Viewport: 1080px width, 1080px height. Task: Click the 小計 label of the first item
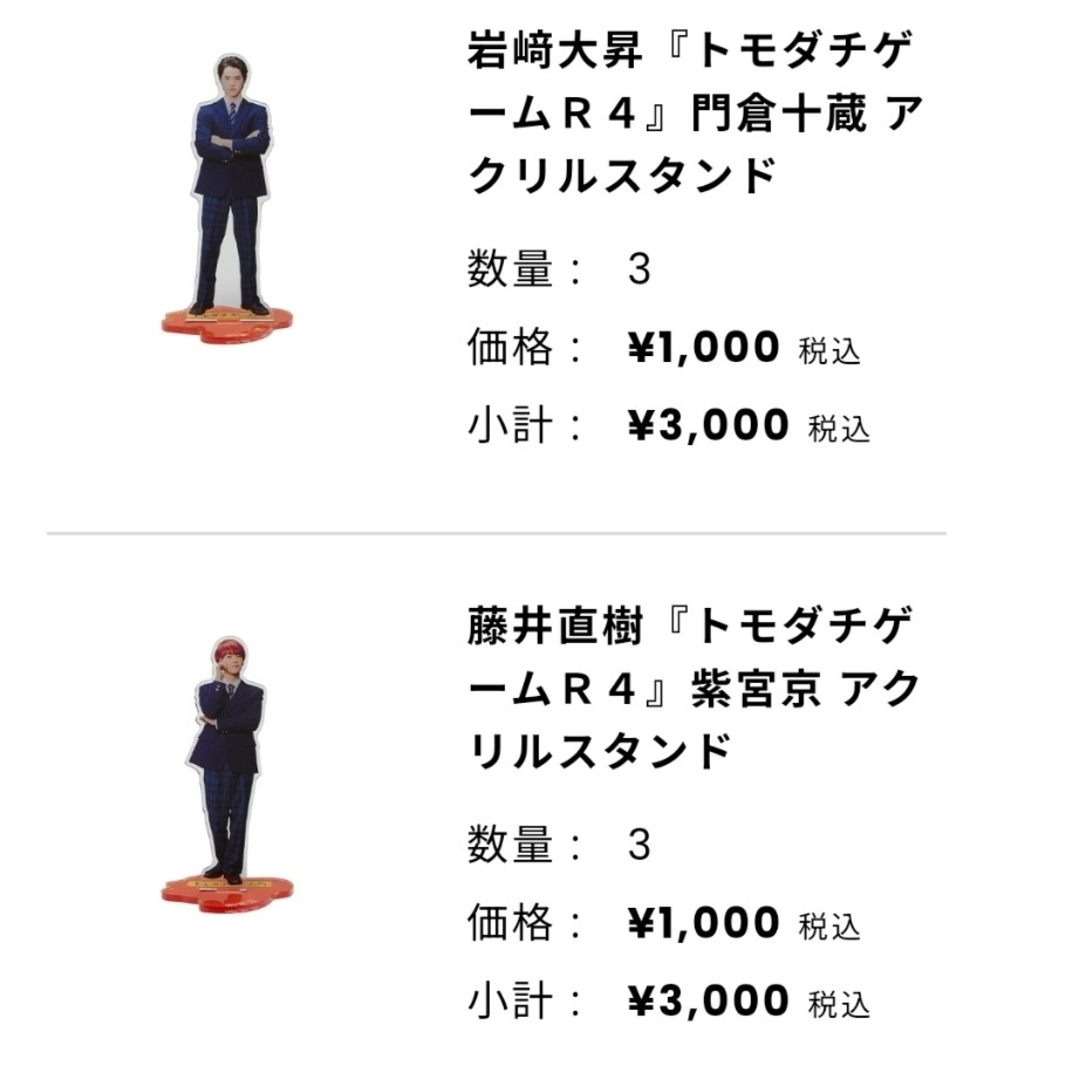(x=510, y=425)
